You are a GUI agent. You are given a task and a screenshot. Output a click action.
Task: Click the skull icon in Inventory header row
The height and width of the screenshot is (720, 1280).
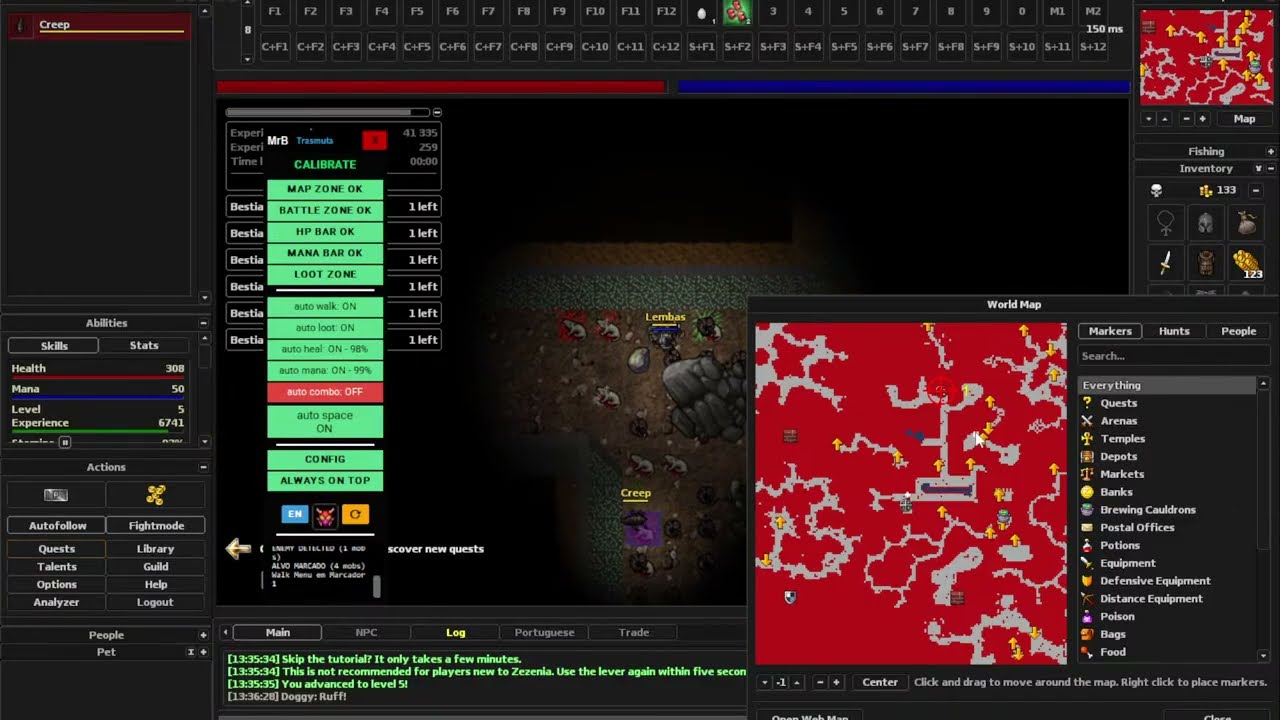[1157, 190]
